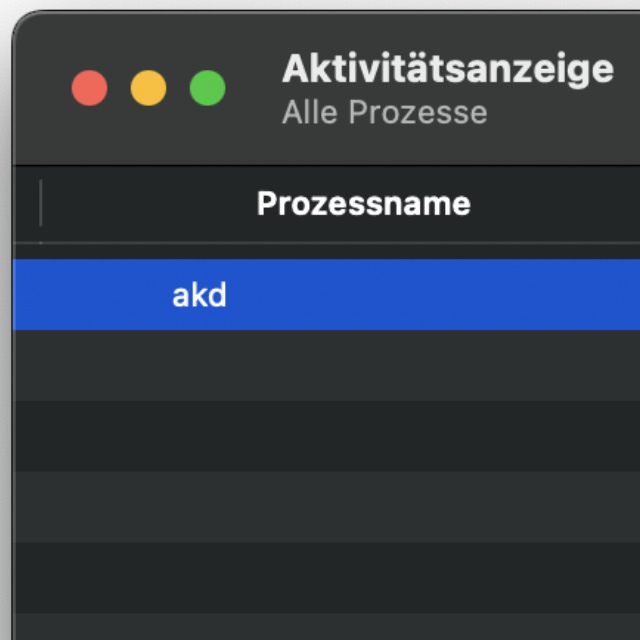
Task: Click empty title bar between green button and title
Action: coord(254,88)
